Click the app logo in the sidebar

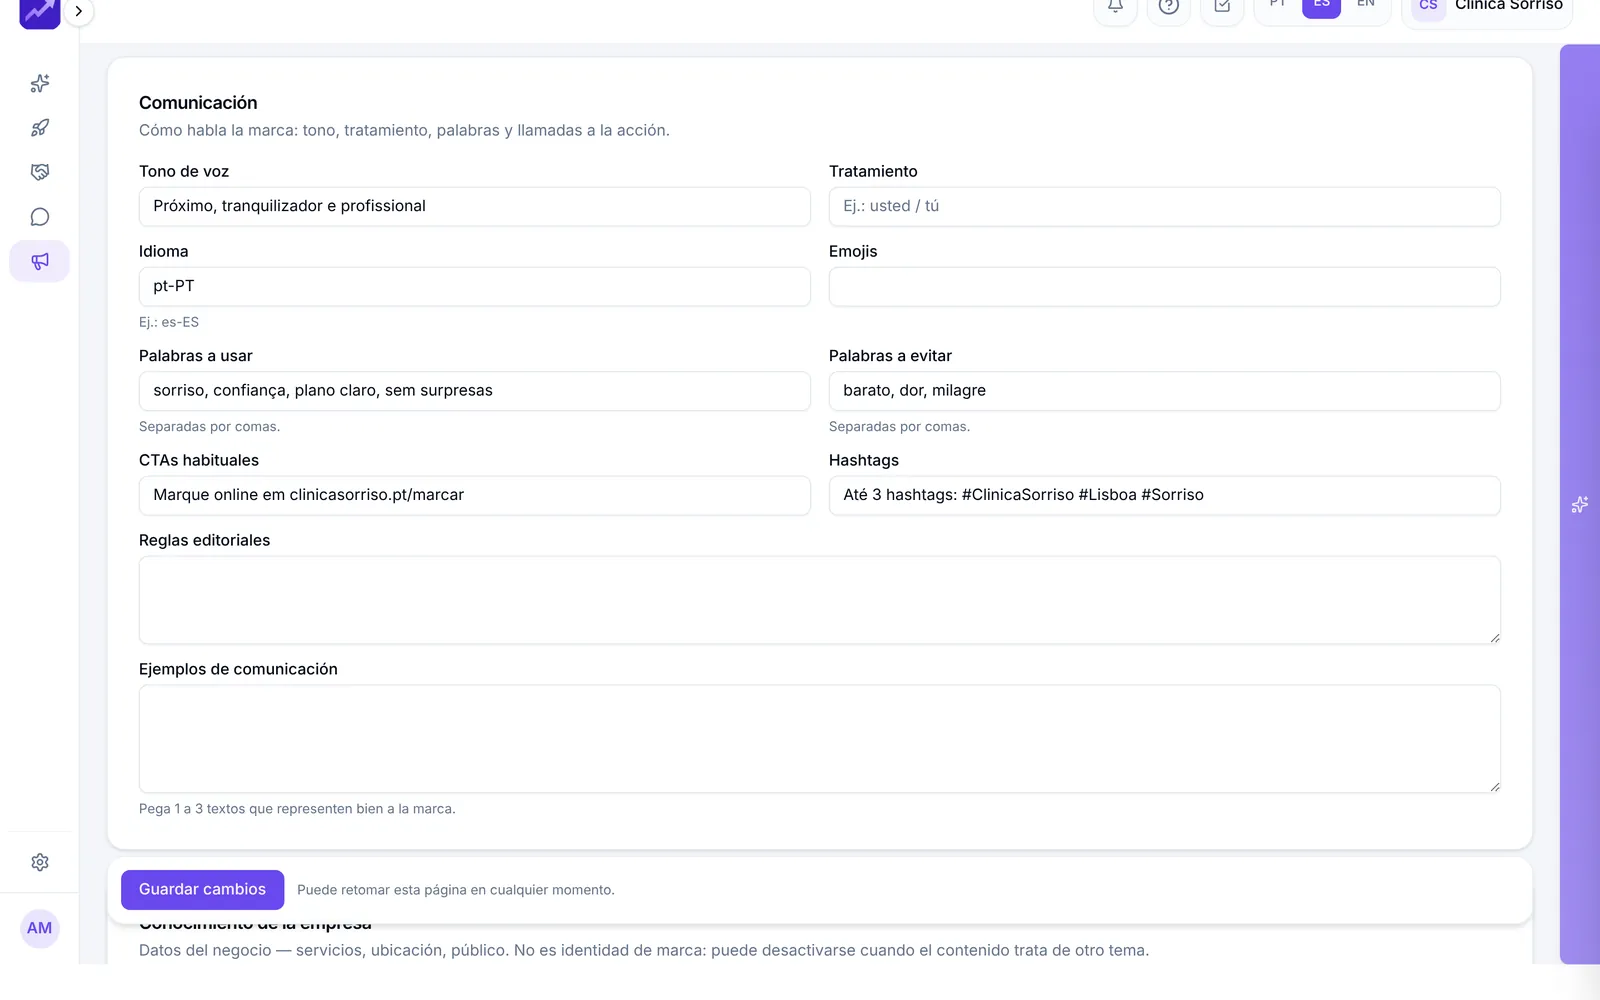pos(40,13)
